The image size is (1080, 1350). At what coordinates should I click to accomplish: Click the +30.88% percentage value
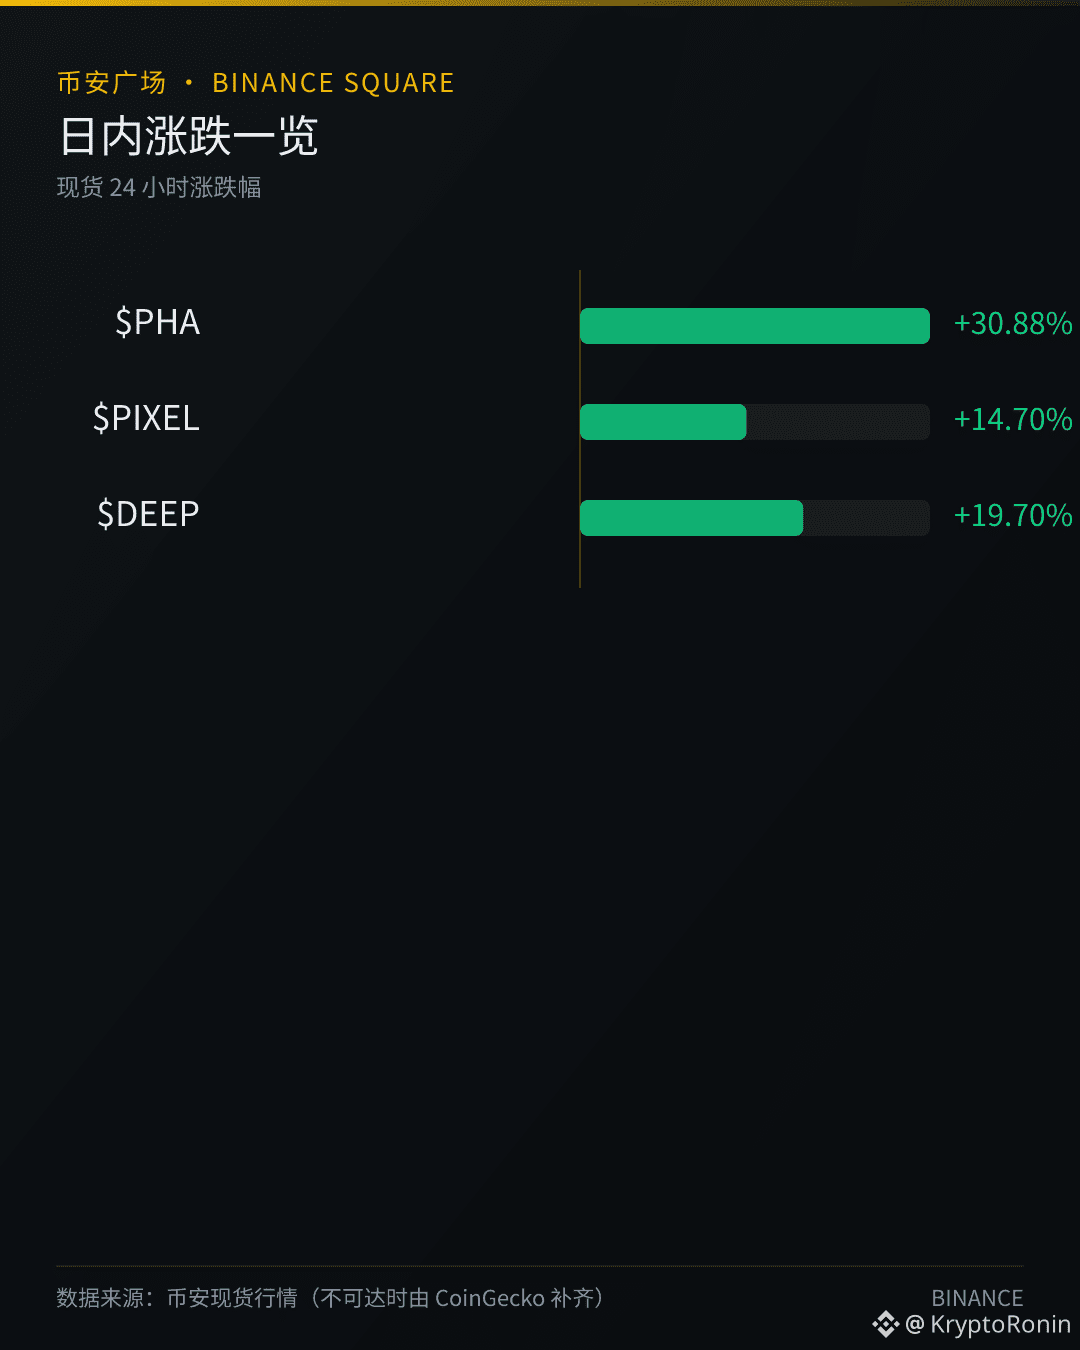pyautogui.click(x=1013, y=324)
